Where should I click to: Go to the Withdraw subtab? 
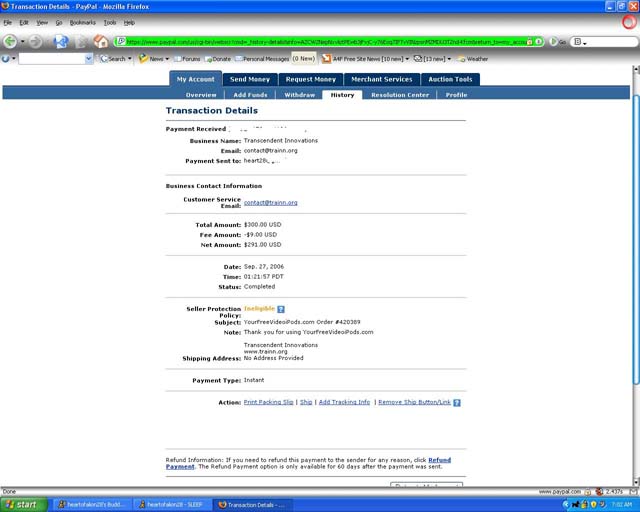(x=300, y=95)
